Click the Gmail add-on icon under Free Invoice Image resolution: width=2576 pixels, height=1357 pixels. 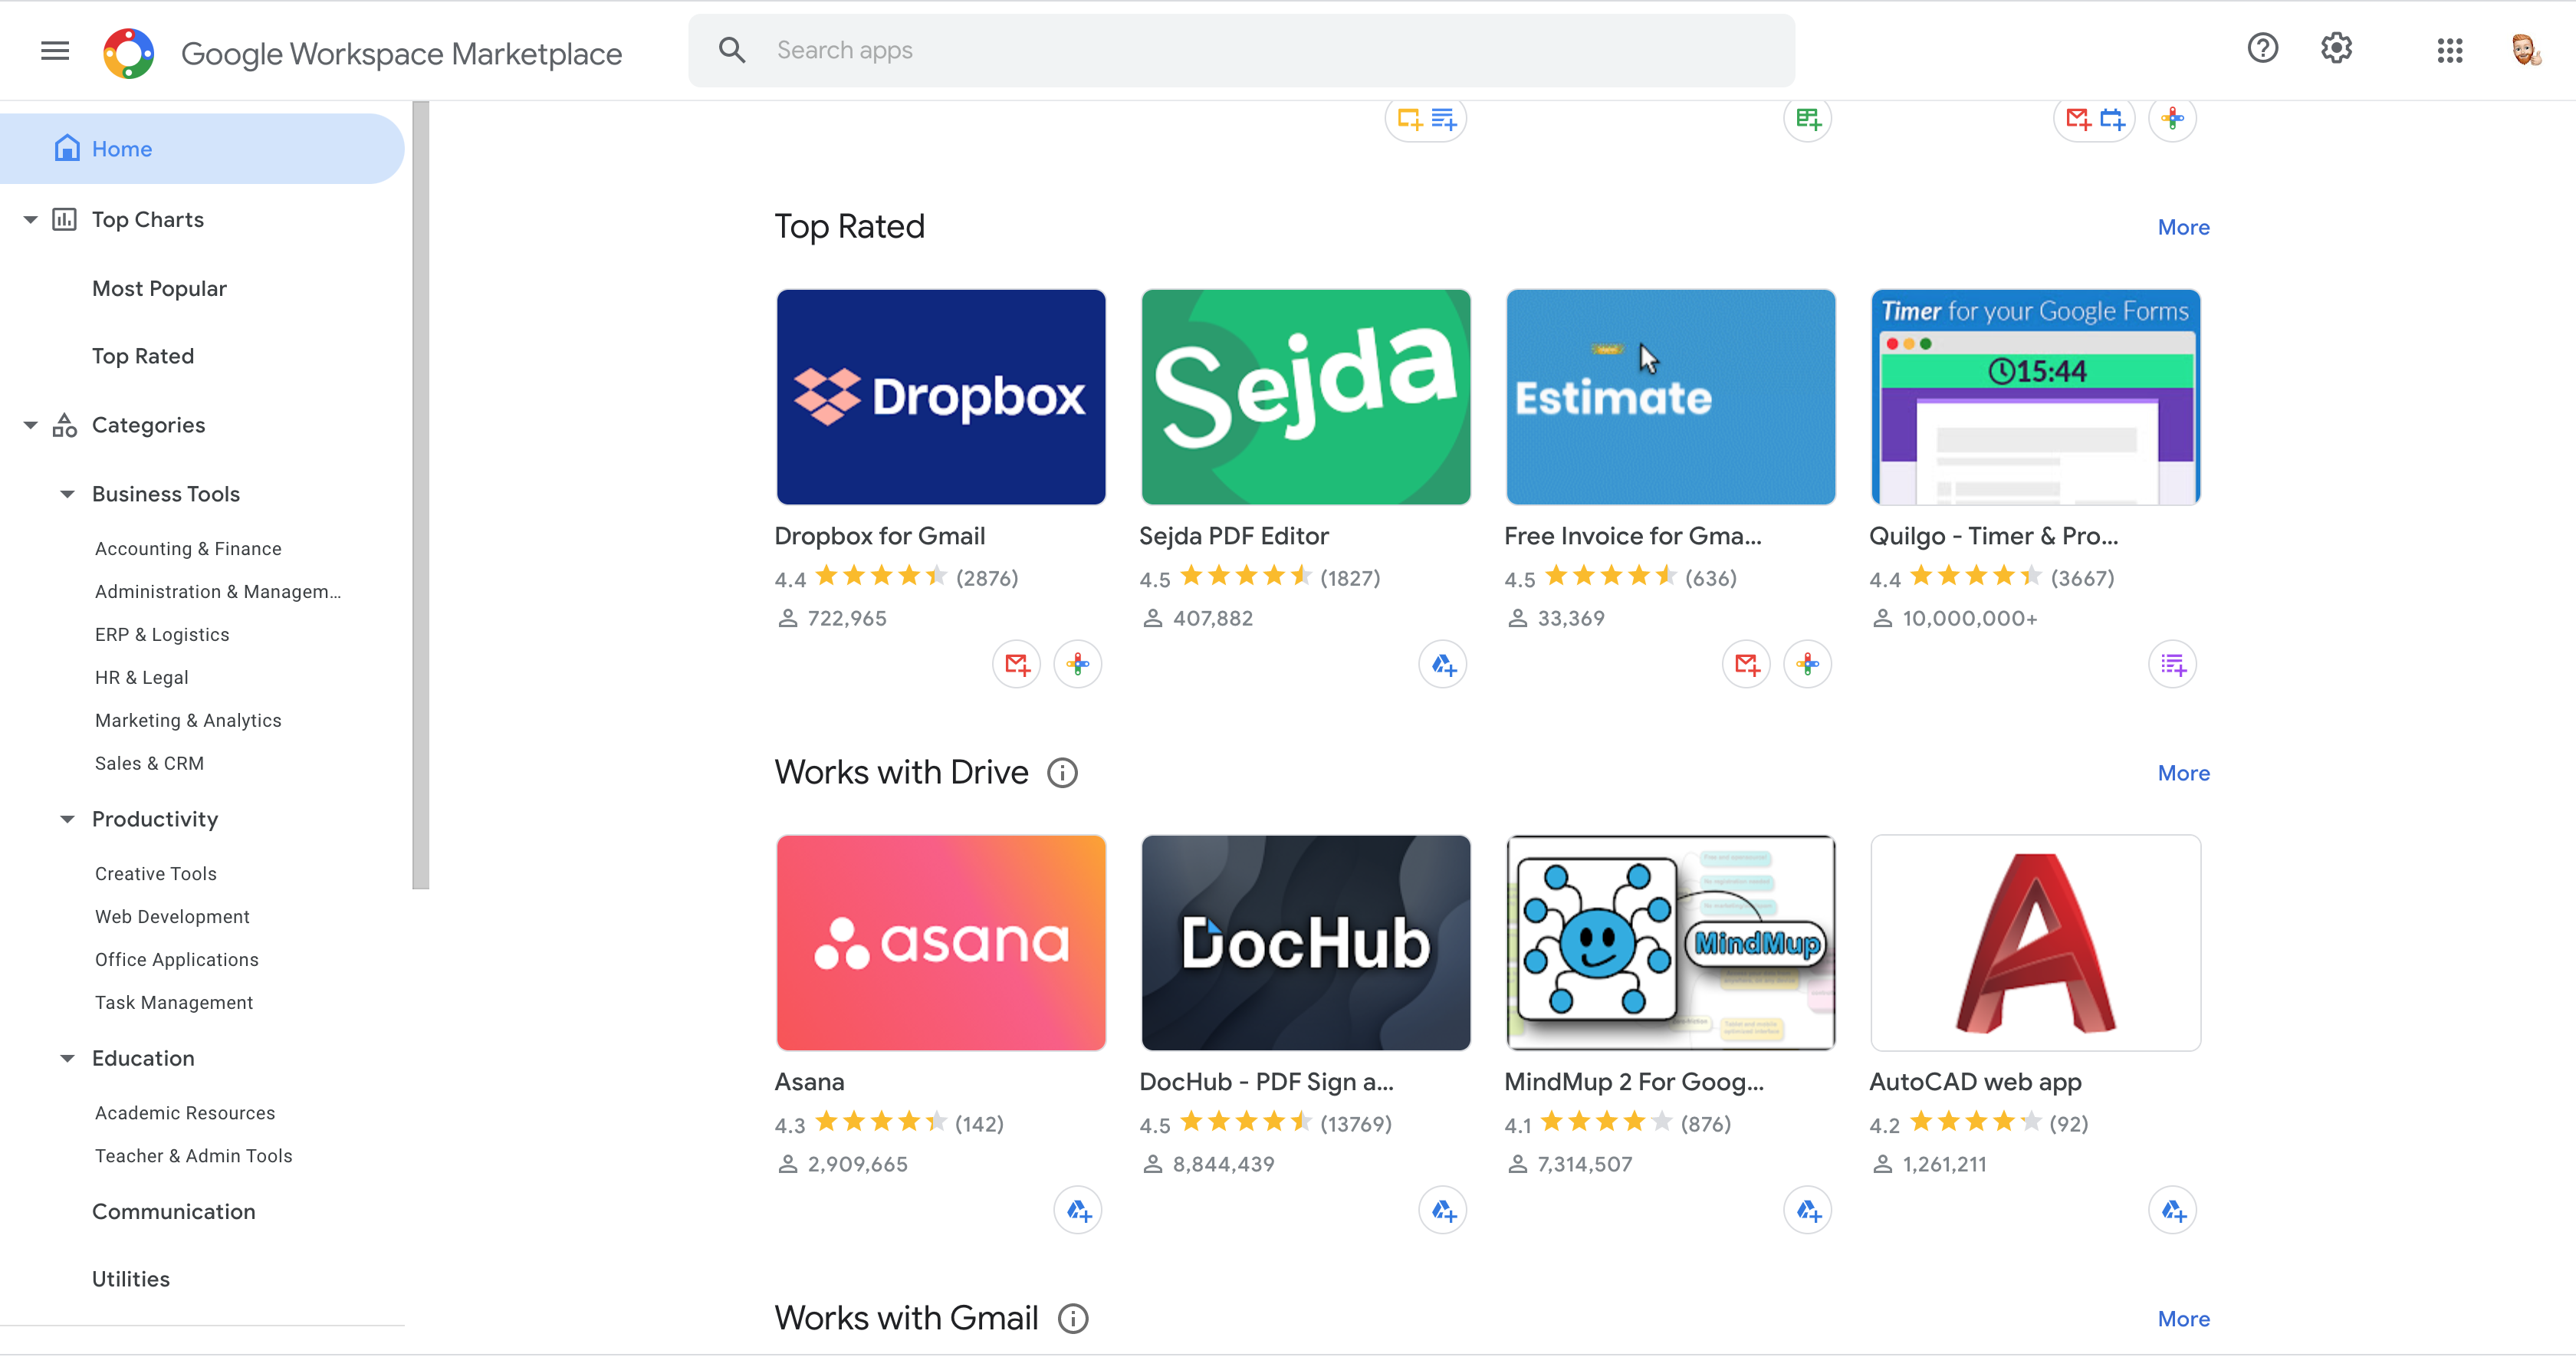click(x=1747, y=664)
